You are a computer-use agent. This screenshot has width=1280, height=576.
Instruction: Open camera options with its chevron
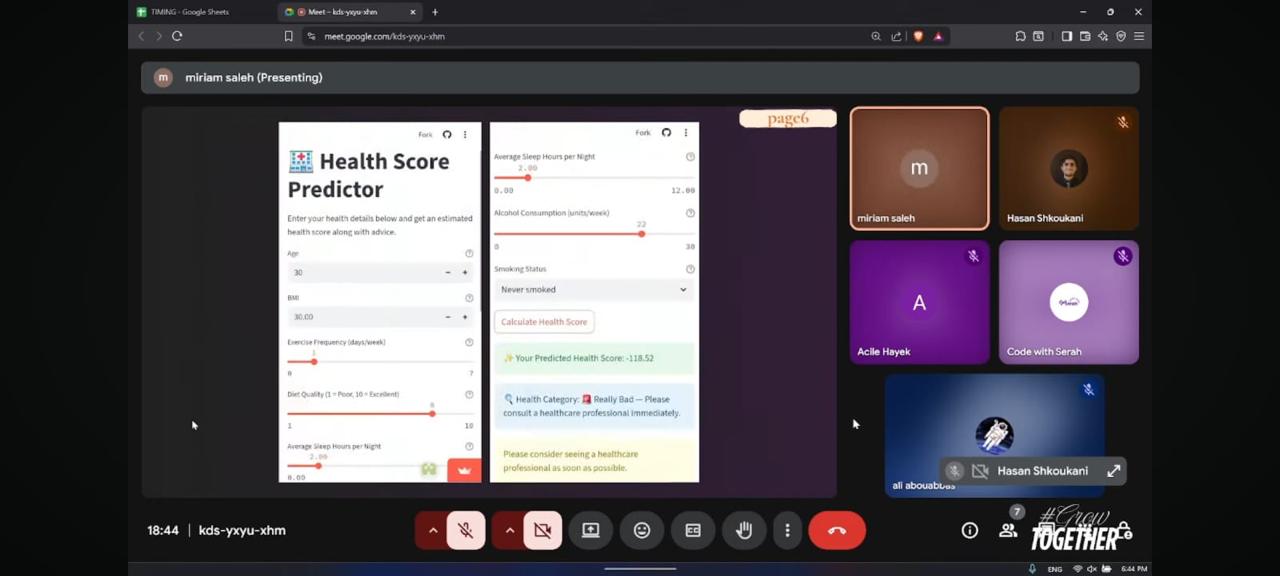coord(510,530)
